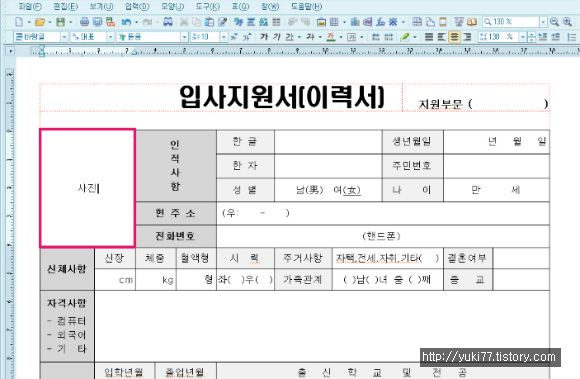Image resolution: width=580 pixels, height=379 pixels.
Task: Open the 창(W) menu
Action: click(x=270, y=6)
